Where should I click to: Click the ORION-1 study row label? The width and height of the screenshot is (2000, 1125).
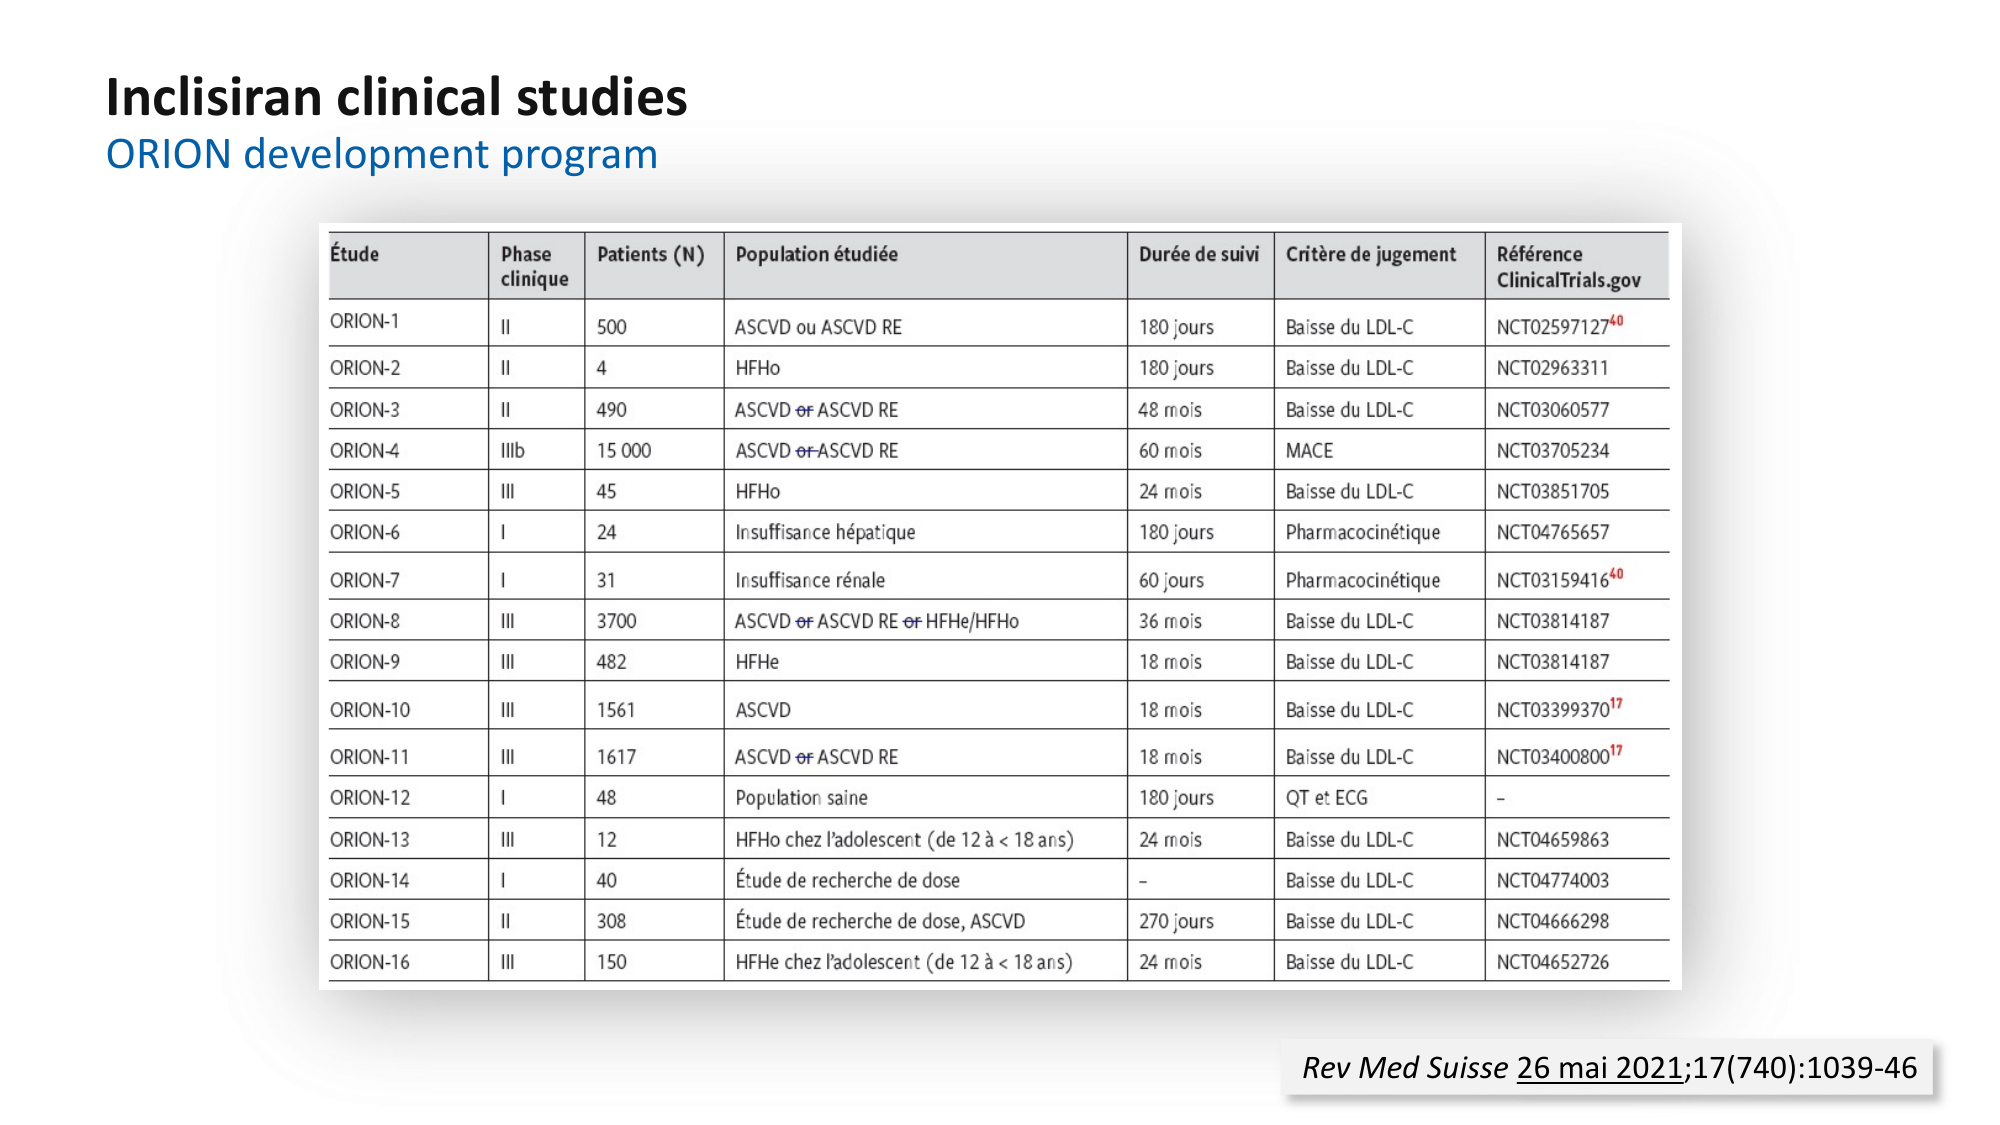(364, 321)
